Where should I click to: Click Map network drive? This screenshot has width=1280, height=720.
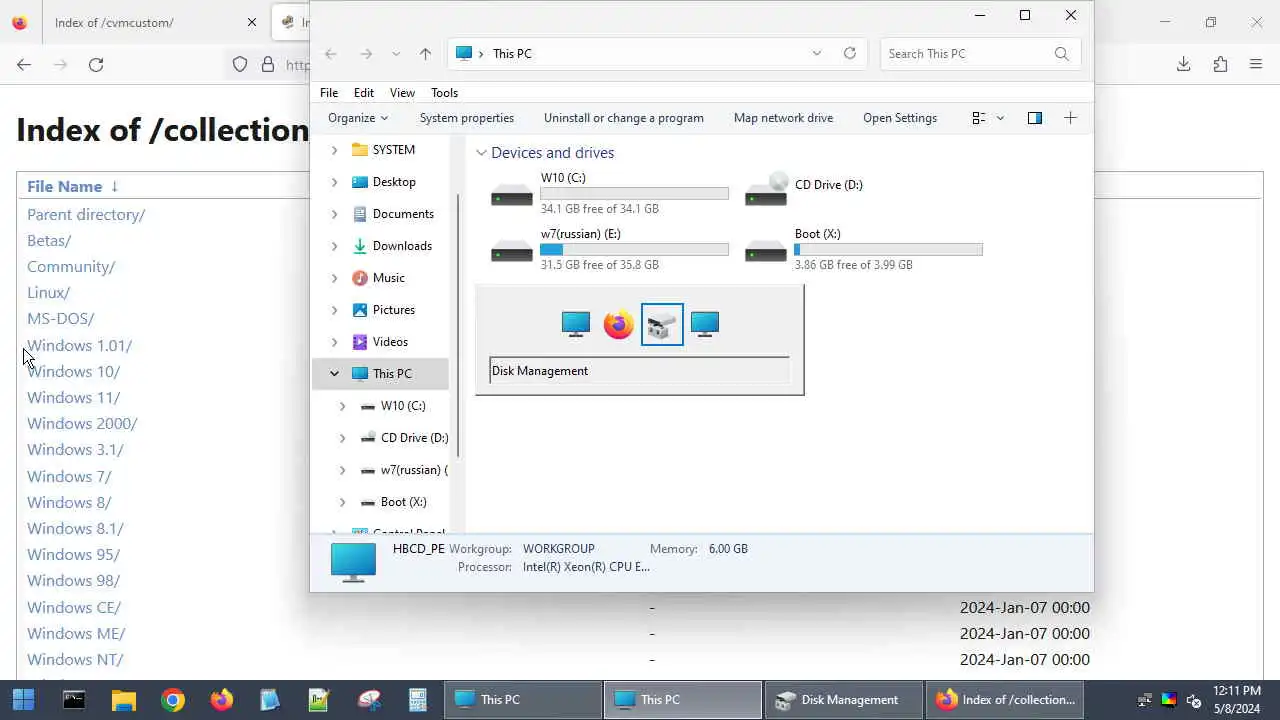pyautogui.click(x=783, y=118)
